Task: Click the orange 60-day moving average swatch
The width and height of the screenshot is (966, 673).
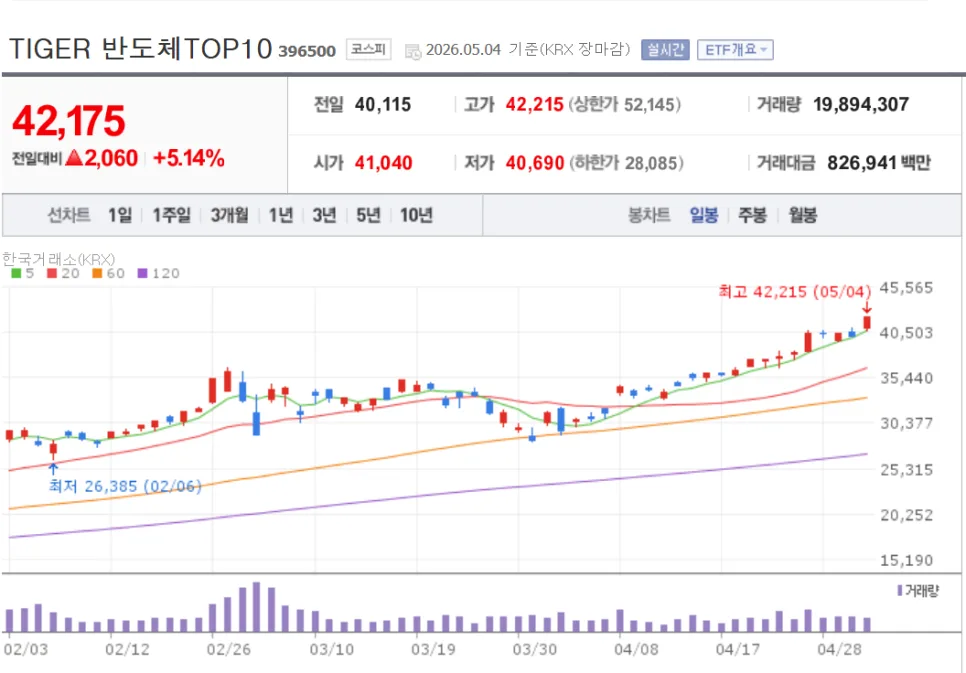Action: pyautogui.click(x=97, y=273)
